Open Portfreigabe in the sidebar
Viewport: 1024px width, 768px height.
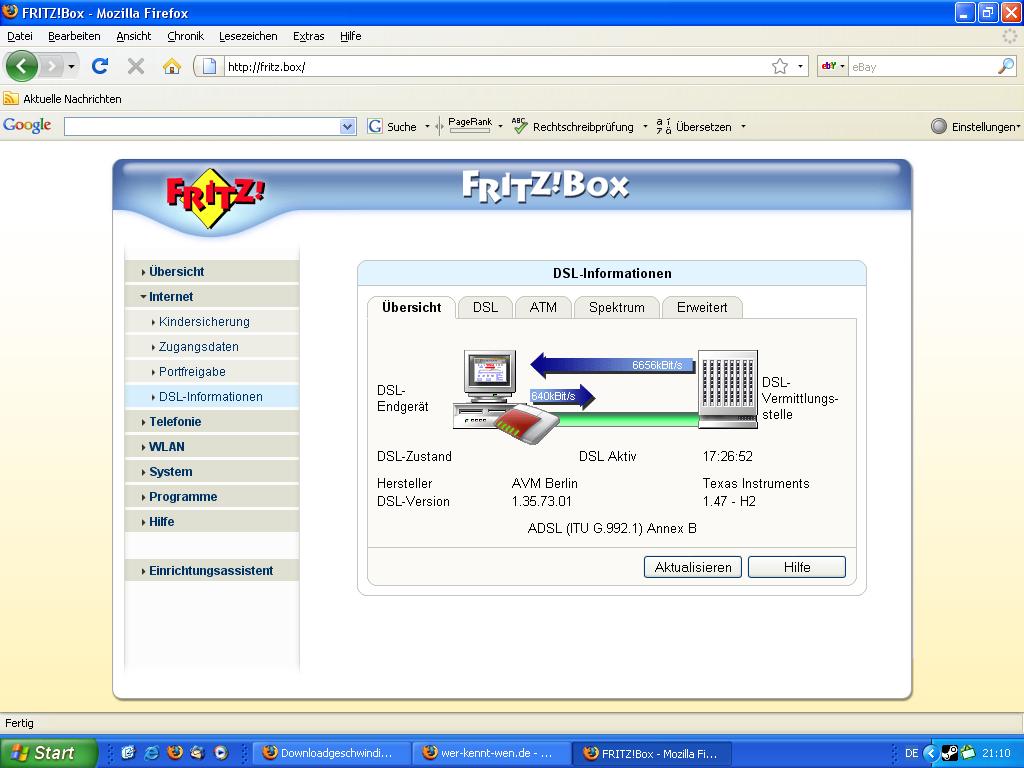pyautogui.click(x=212, y=372)
